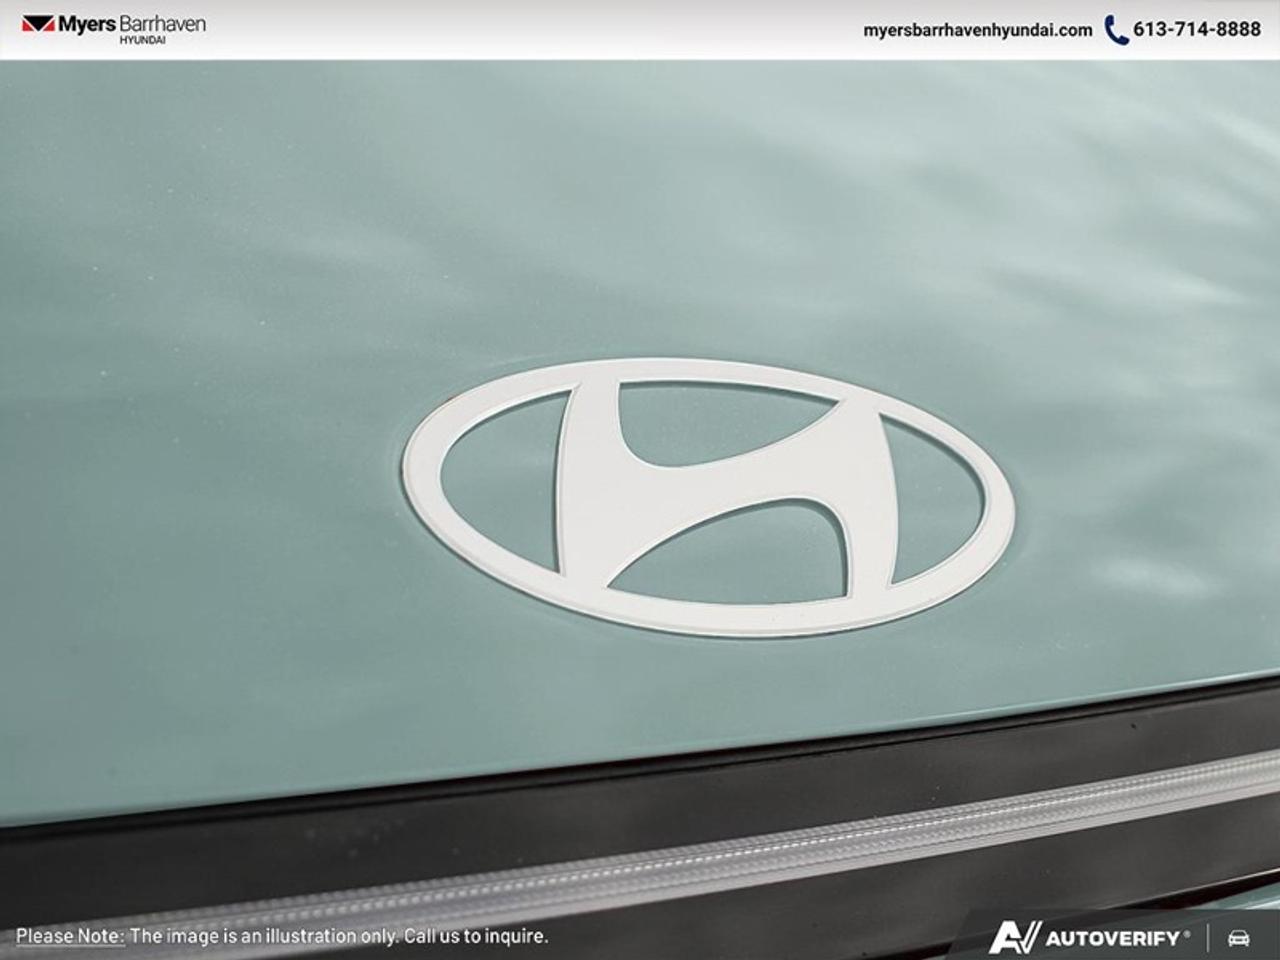Select the red-and-black Myers emblem icon

tap(39, 23)
